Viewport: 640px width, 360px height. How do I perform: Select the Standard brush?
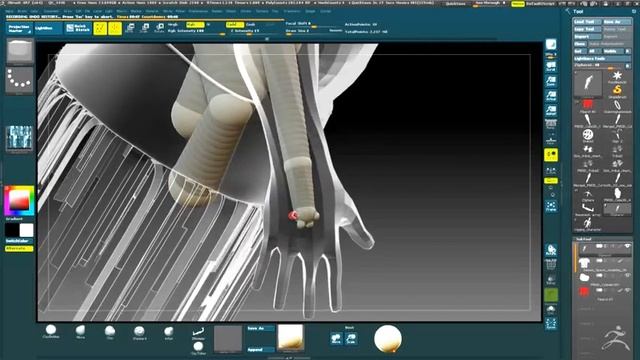pos(139,331)
